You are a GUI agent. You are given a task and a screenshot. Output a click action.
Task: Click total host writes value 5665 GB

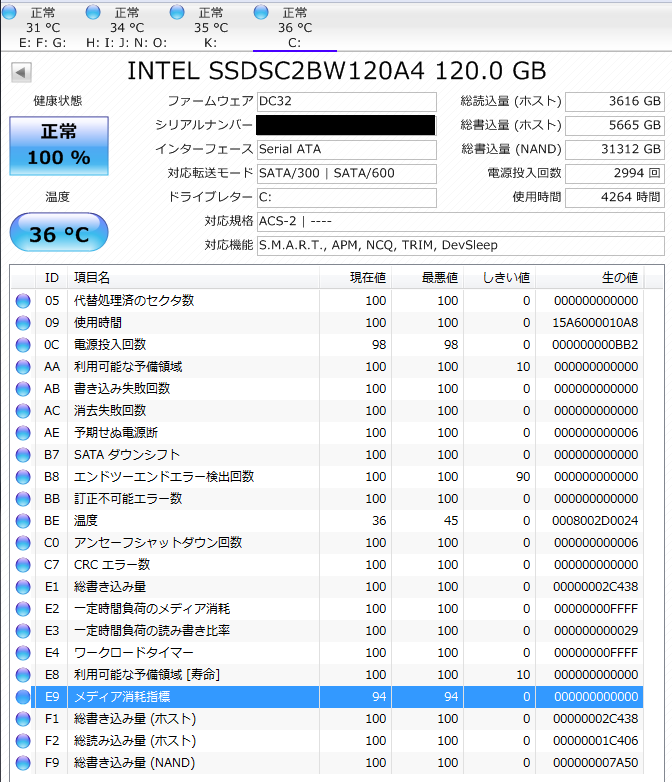(x=615, y=125)
